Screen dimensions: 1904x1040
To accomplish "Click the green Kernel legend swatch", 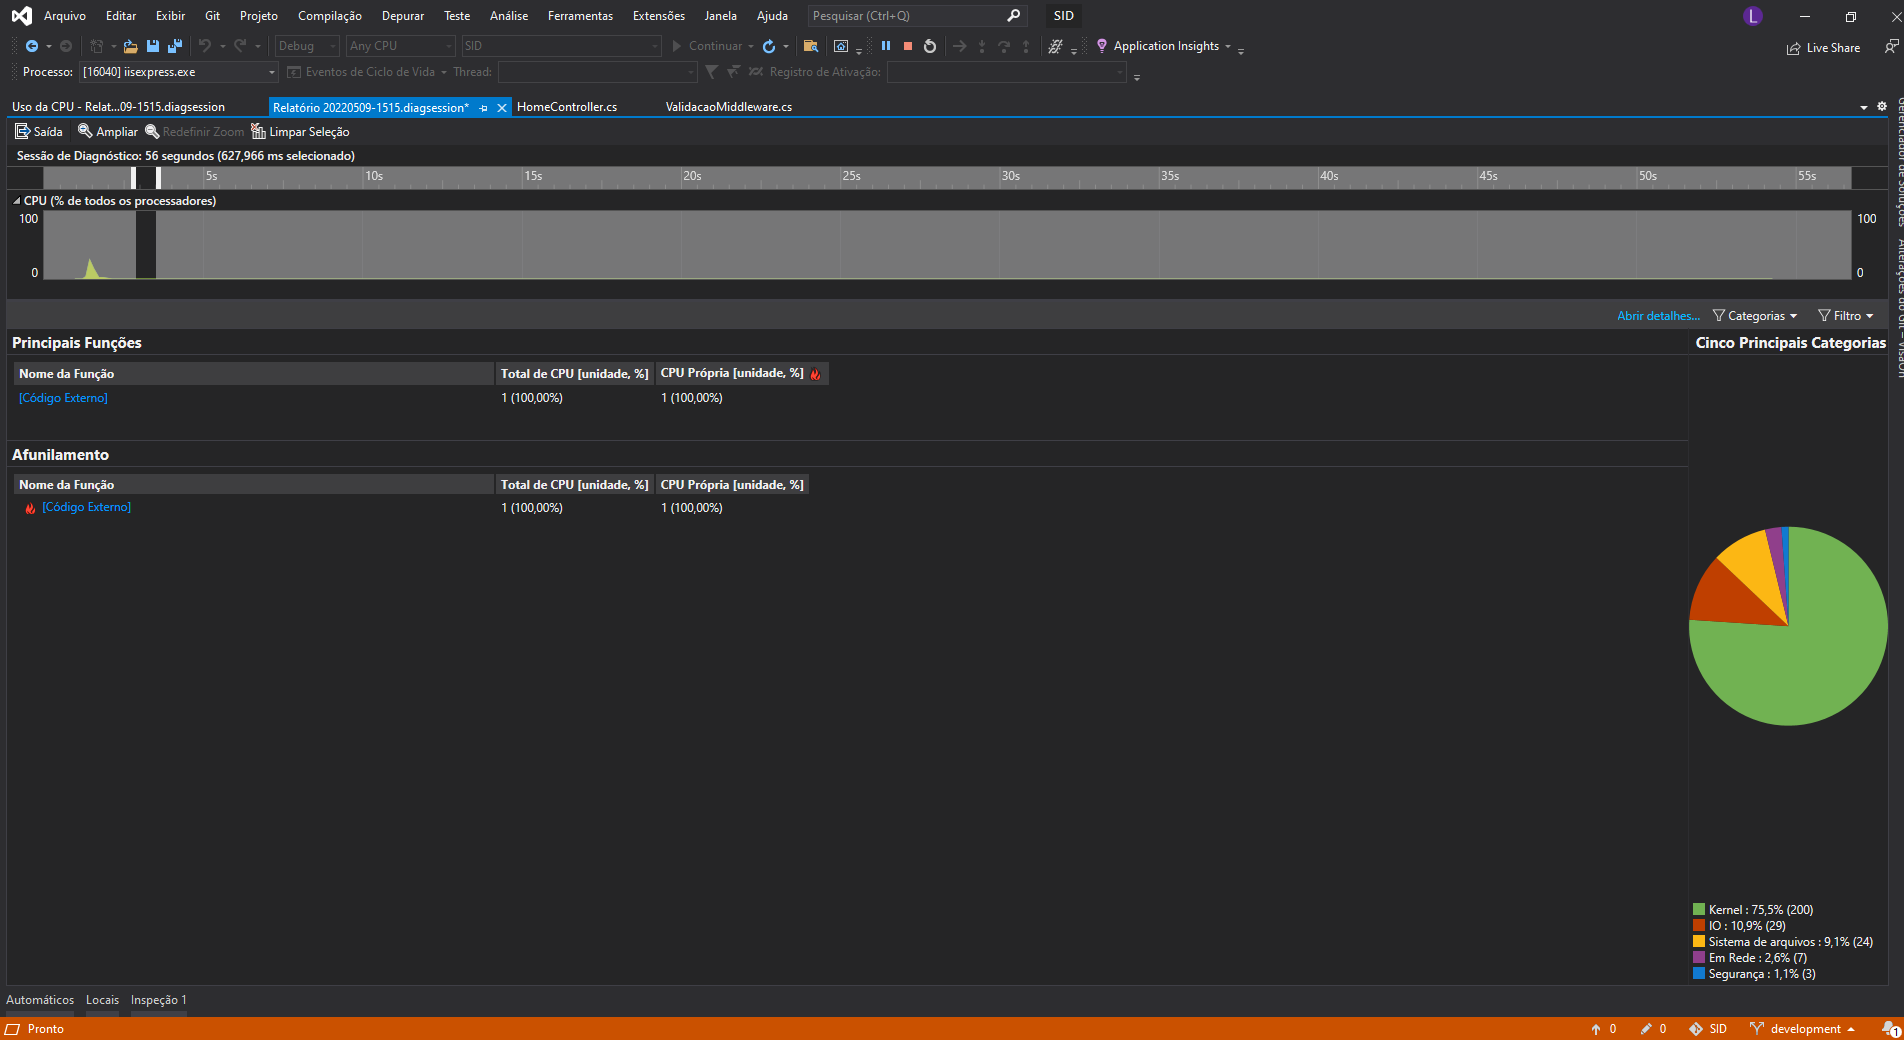I will point(1699,910).
